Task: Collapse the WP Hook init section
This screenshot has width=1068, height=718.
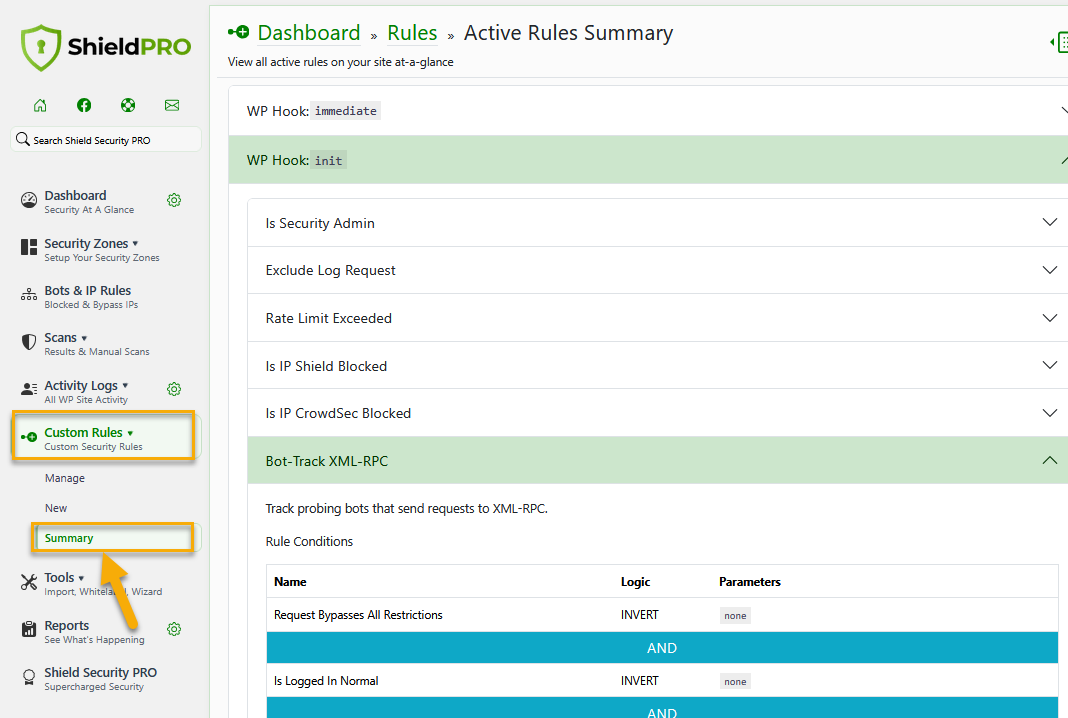Action: click(648, 160)
